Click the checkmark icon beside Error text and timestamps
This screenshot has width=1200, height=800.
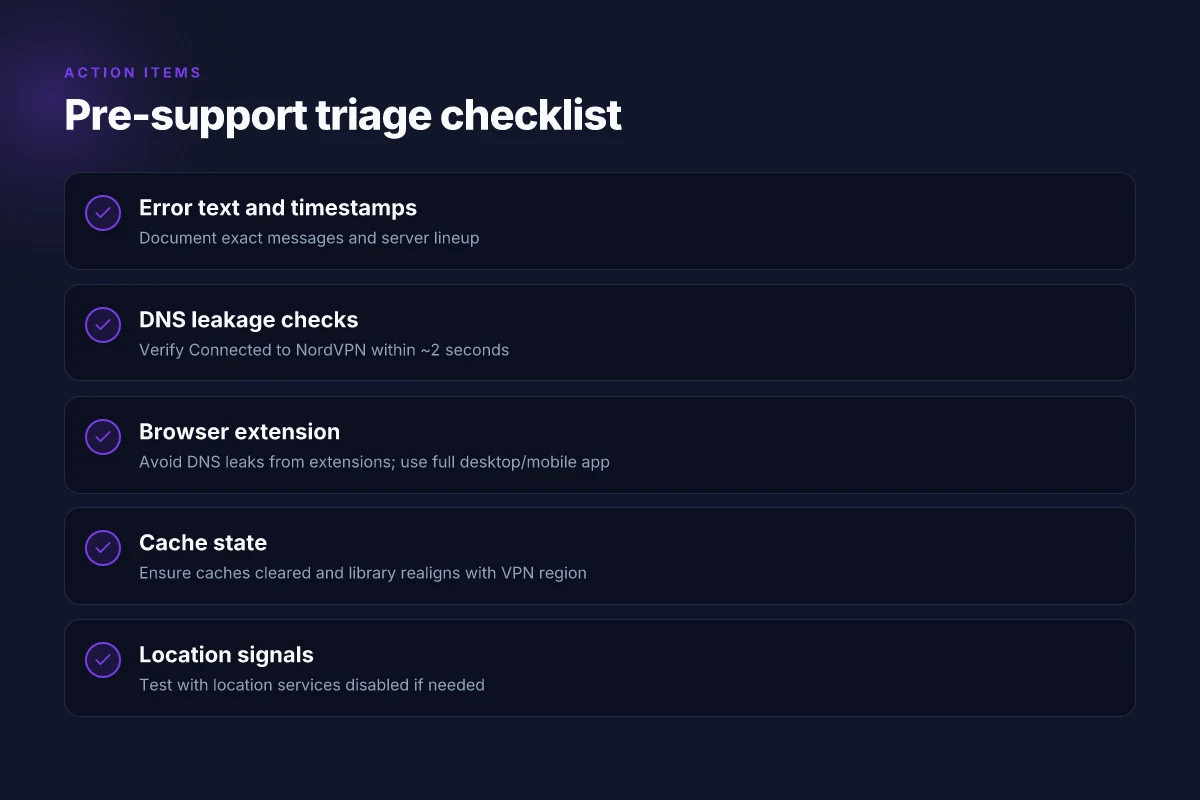pyautogui.click(x=103, y=213)
